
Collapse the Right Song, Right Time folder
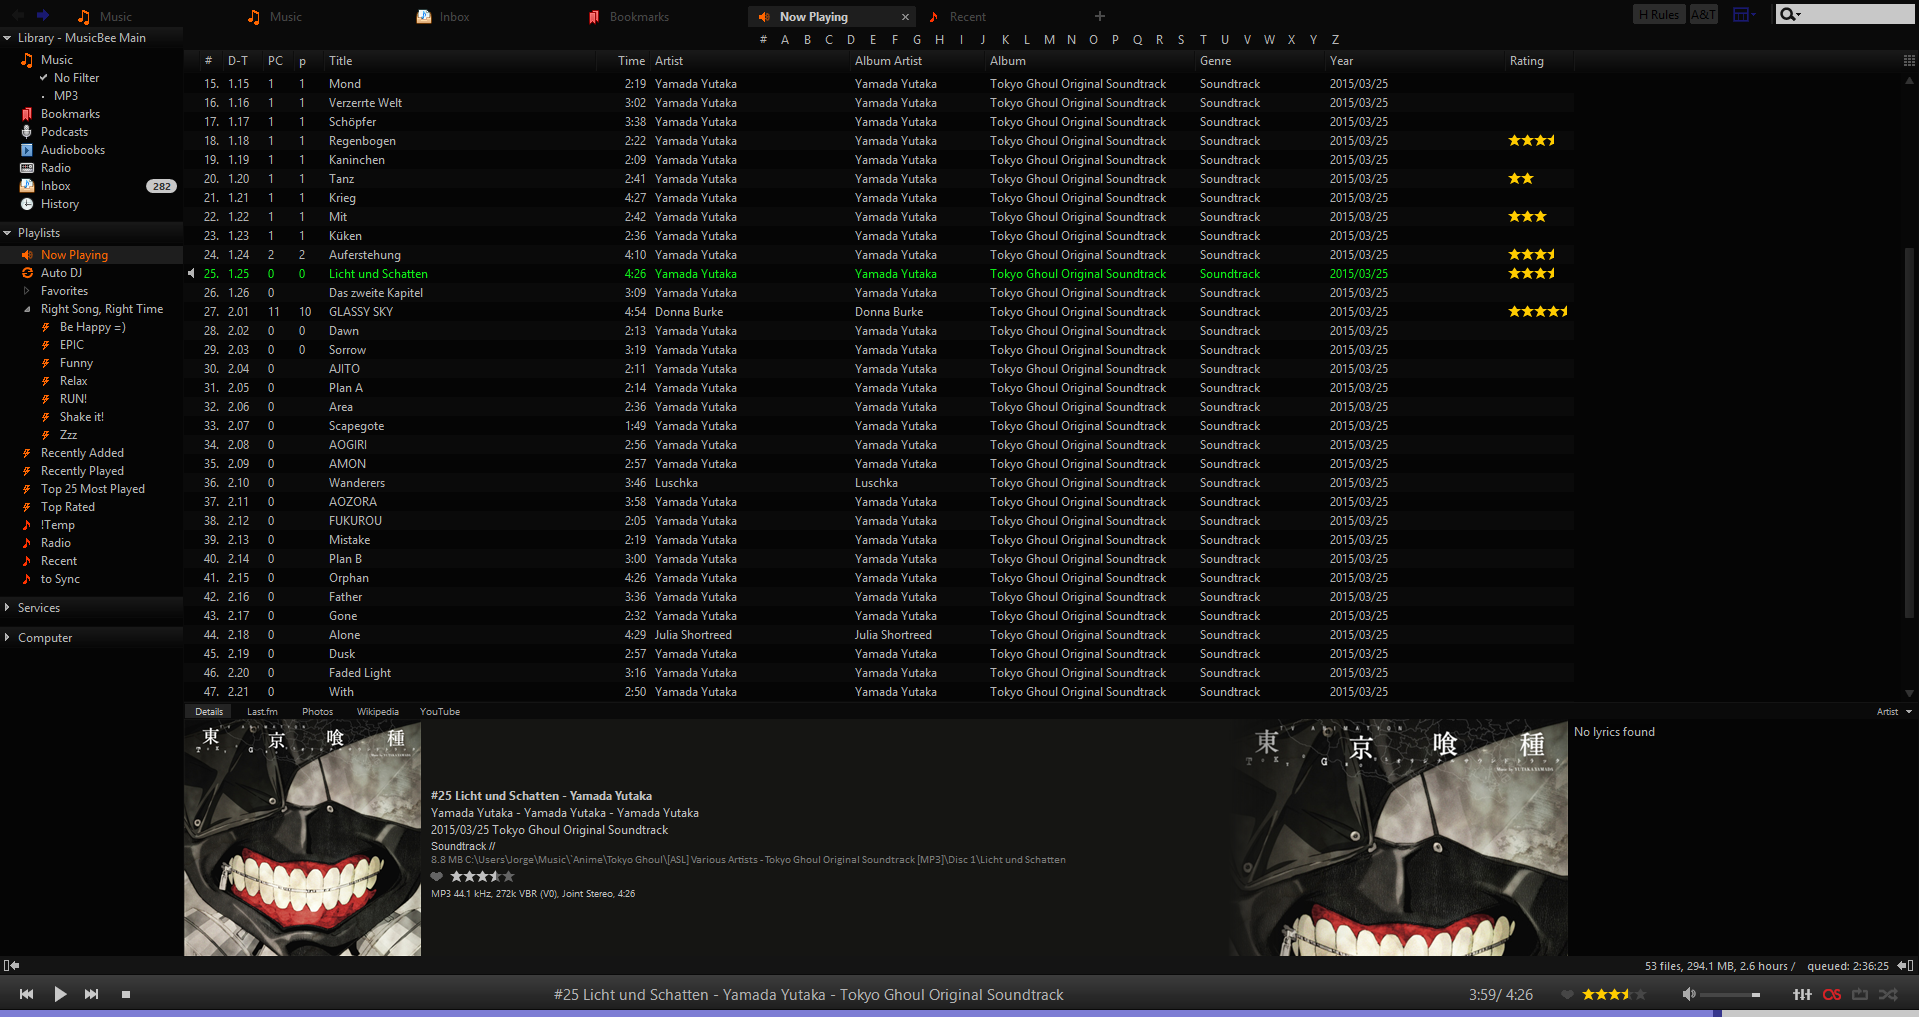click(27, 309)
